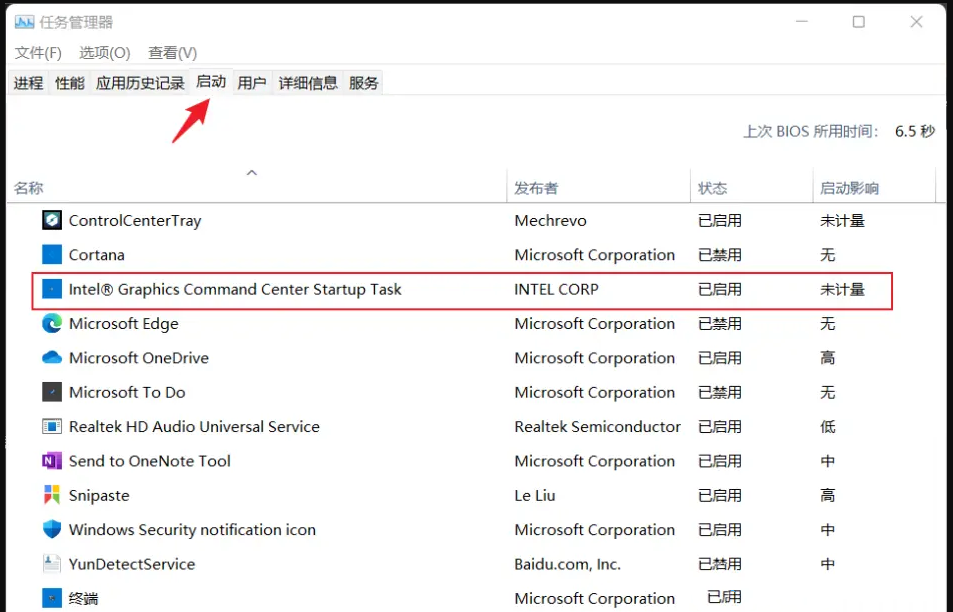
Task: Click the sort arrow above 名称 column
Action: pos(252,173)
